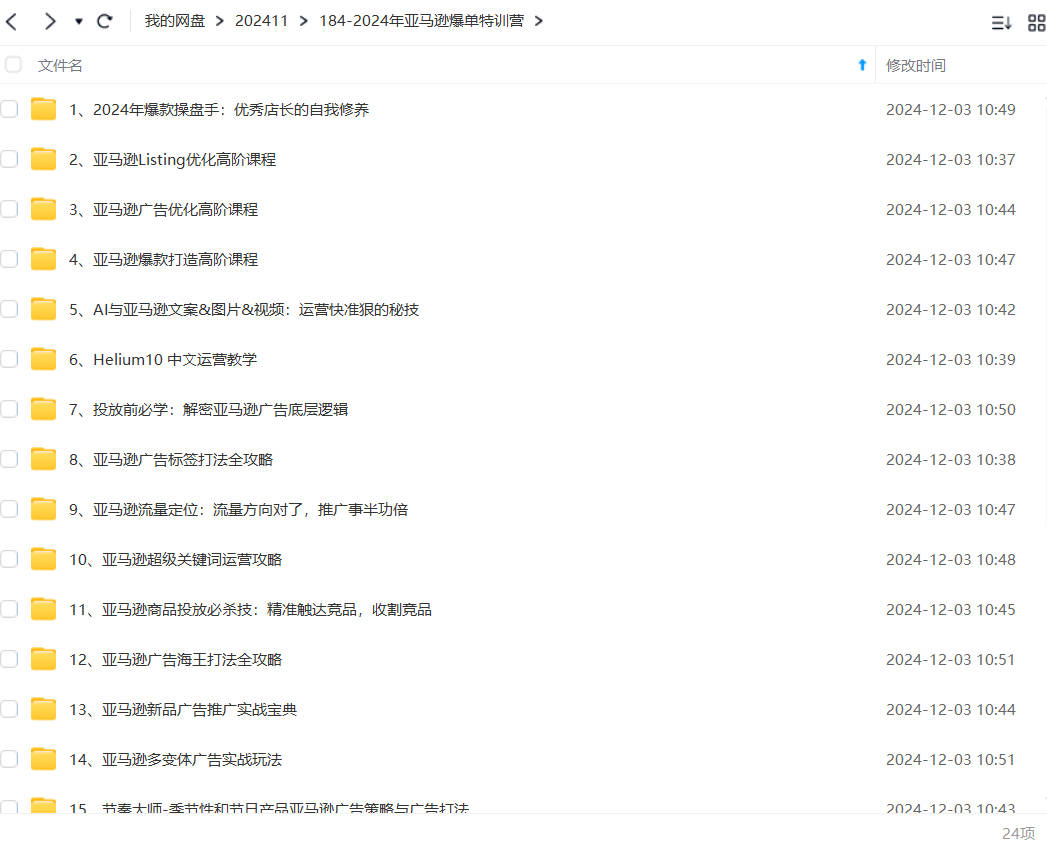Toggle the select-all checkbox in header
The image size is (1047, 850).
coord(13,65)
